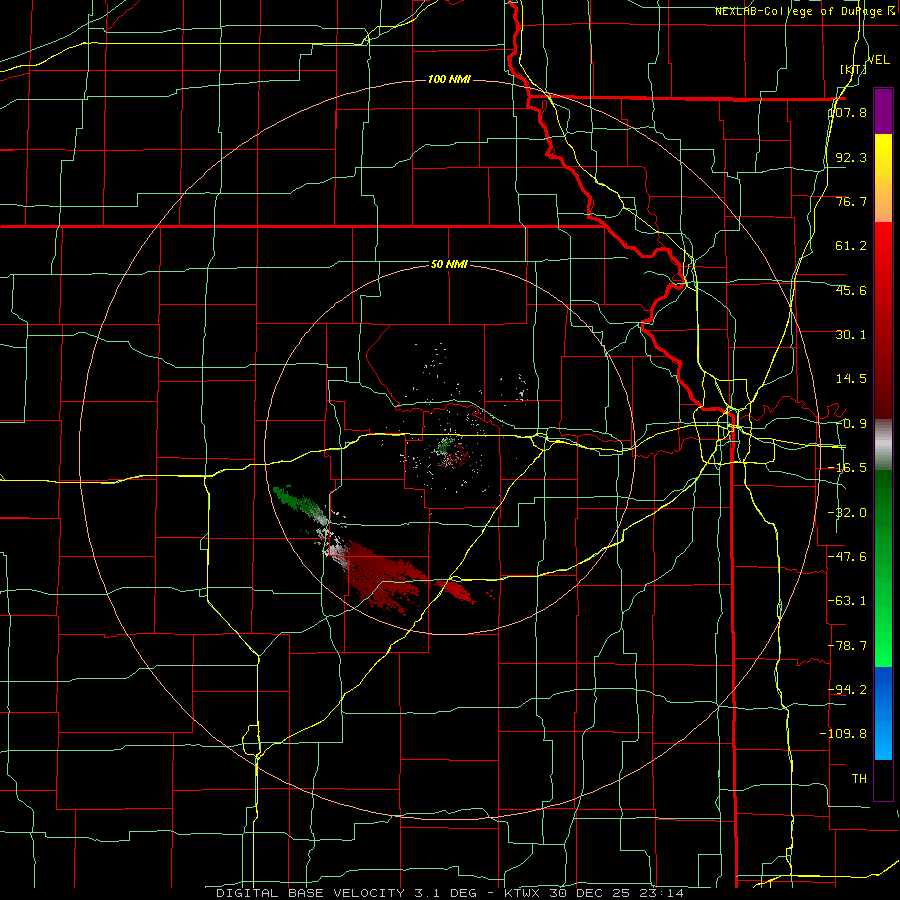This screenshot has width=900, height=900.
Task: Click the small green echo at radar center
Action: pos(444,444)
